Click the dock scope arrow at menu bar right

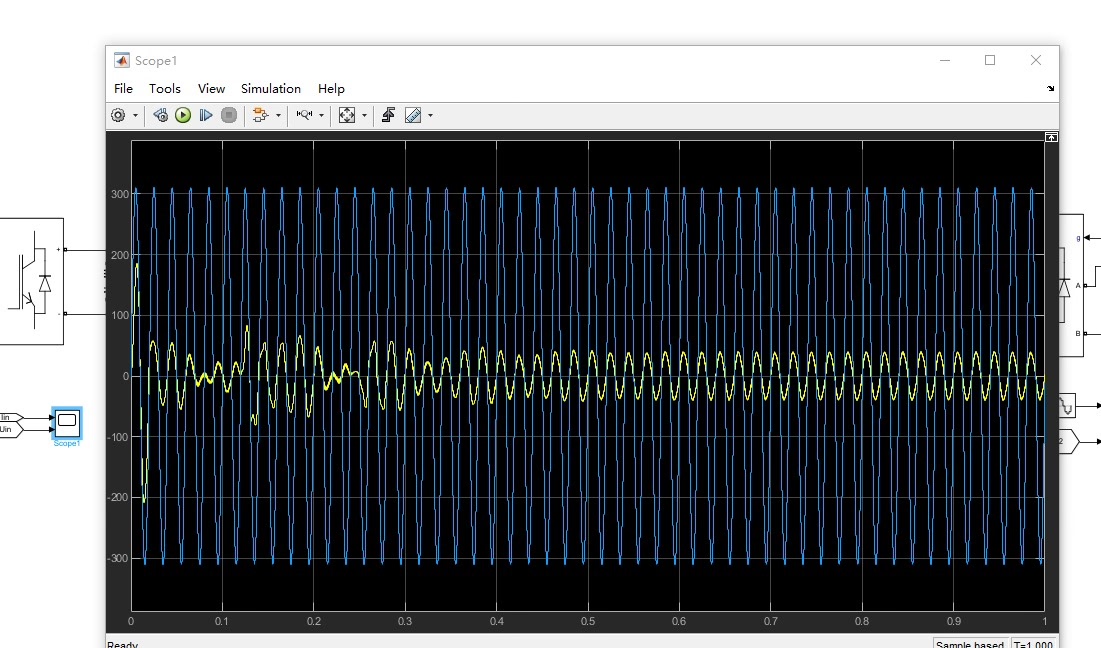(1050, 88)
